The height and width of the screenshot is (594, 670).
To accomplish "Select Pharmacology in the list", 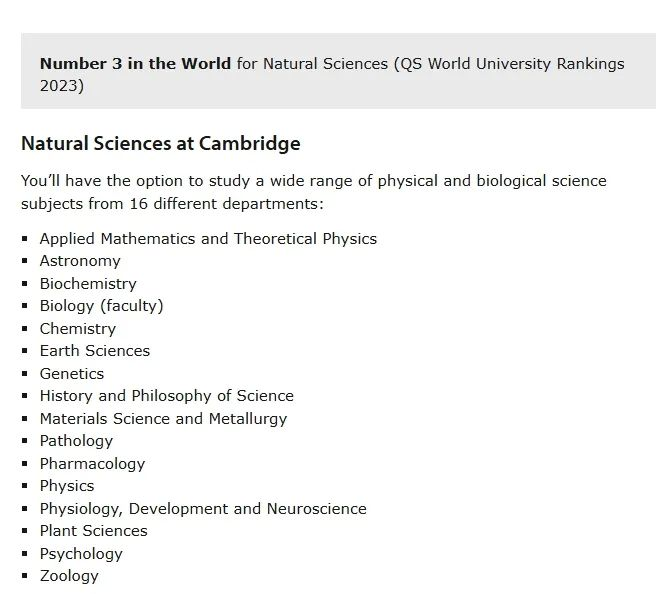I will tap(92, 464).
